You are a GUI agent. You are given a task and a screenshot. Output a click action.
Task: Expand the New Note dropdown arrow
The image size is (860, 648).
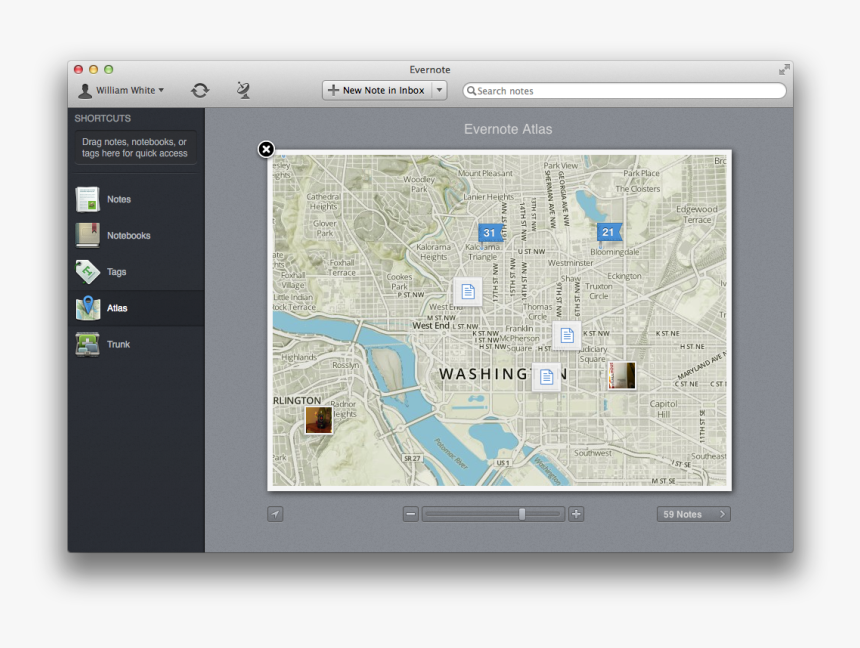(439, 90)
